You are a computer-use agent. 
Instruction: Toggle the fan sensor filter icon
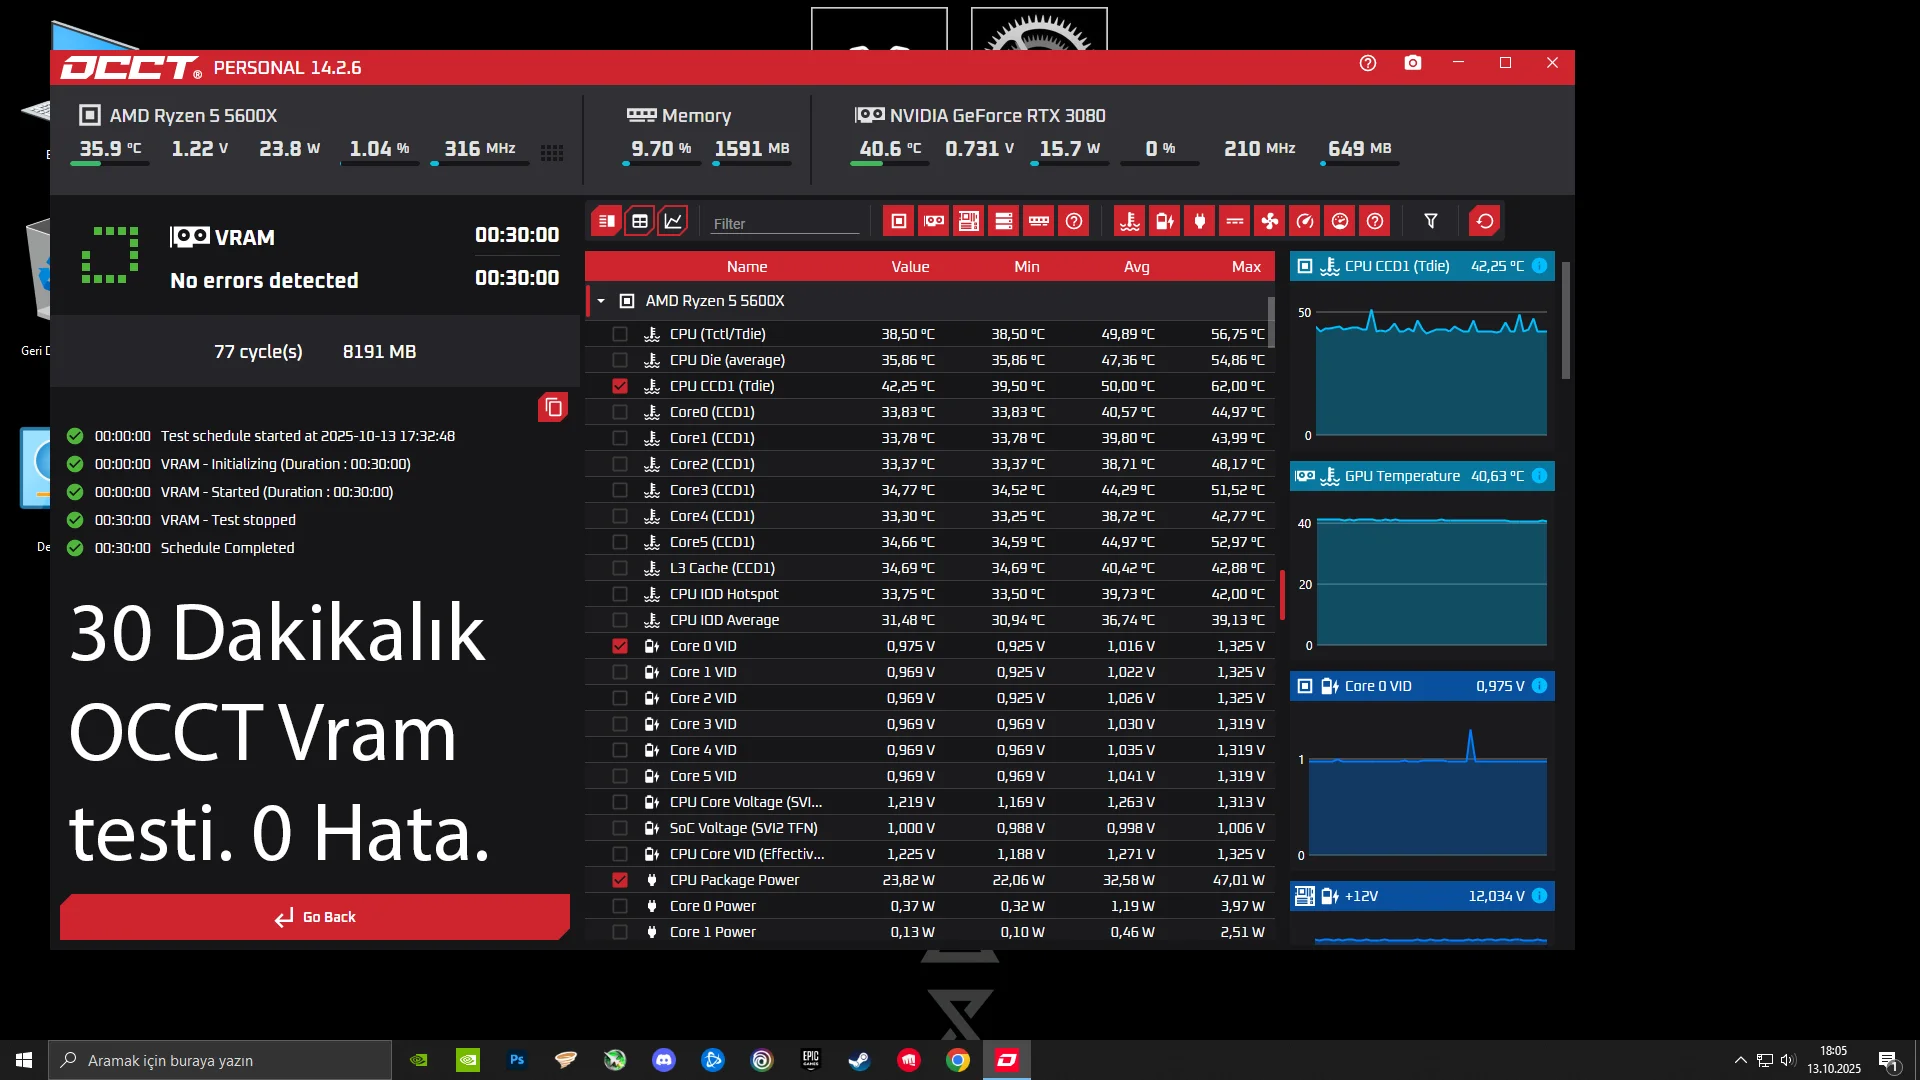(1270, 221)
